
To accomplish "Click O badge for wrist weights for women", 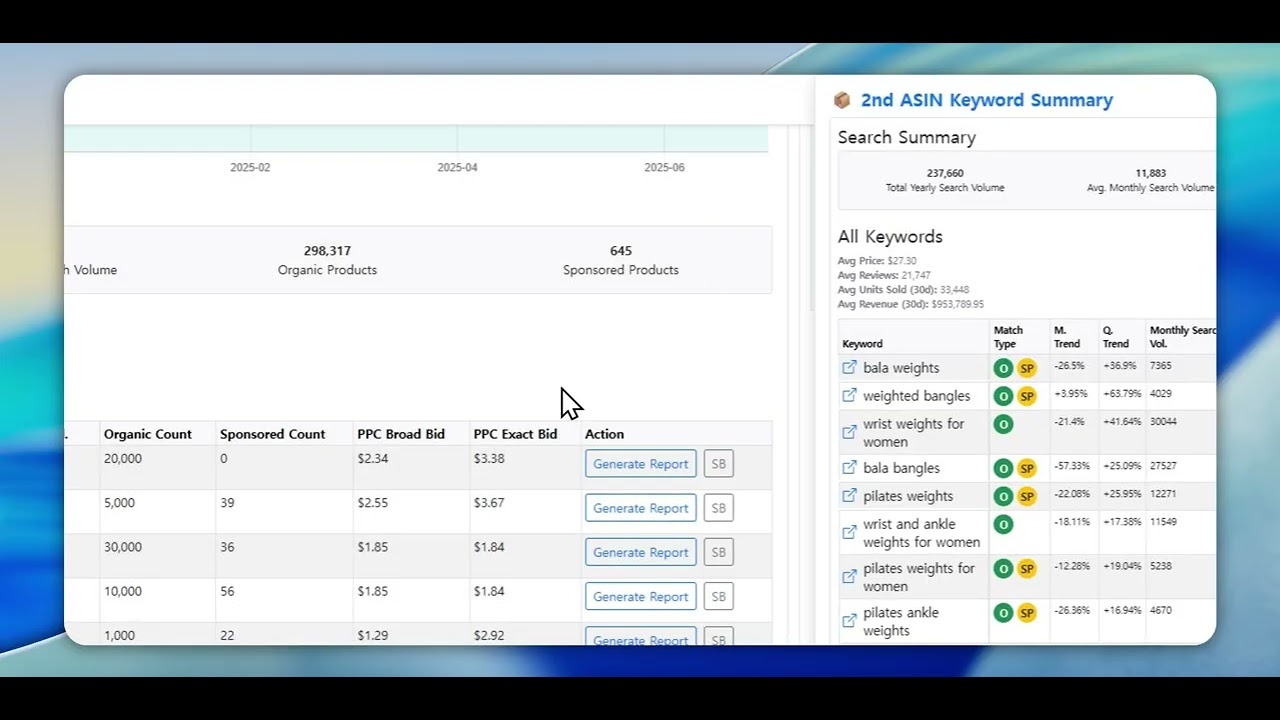I will [1003, 424].
